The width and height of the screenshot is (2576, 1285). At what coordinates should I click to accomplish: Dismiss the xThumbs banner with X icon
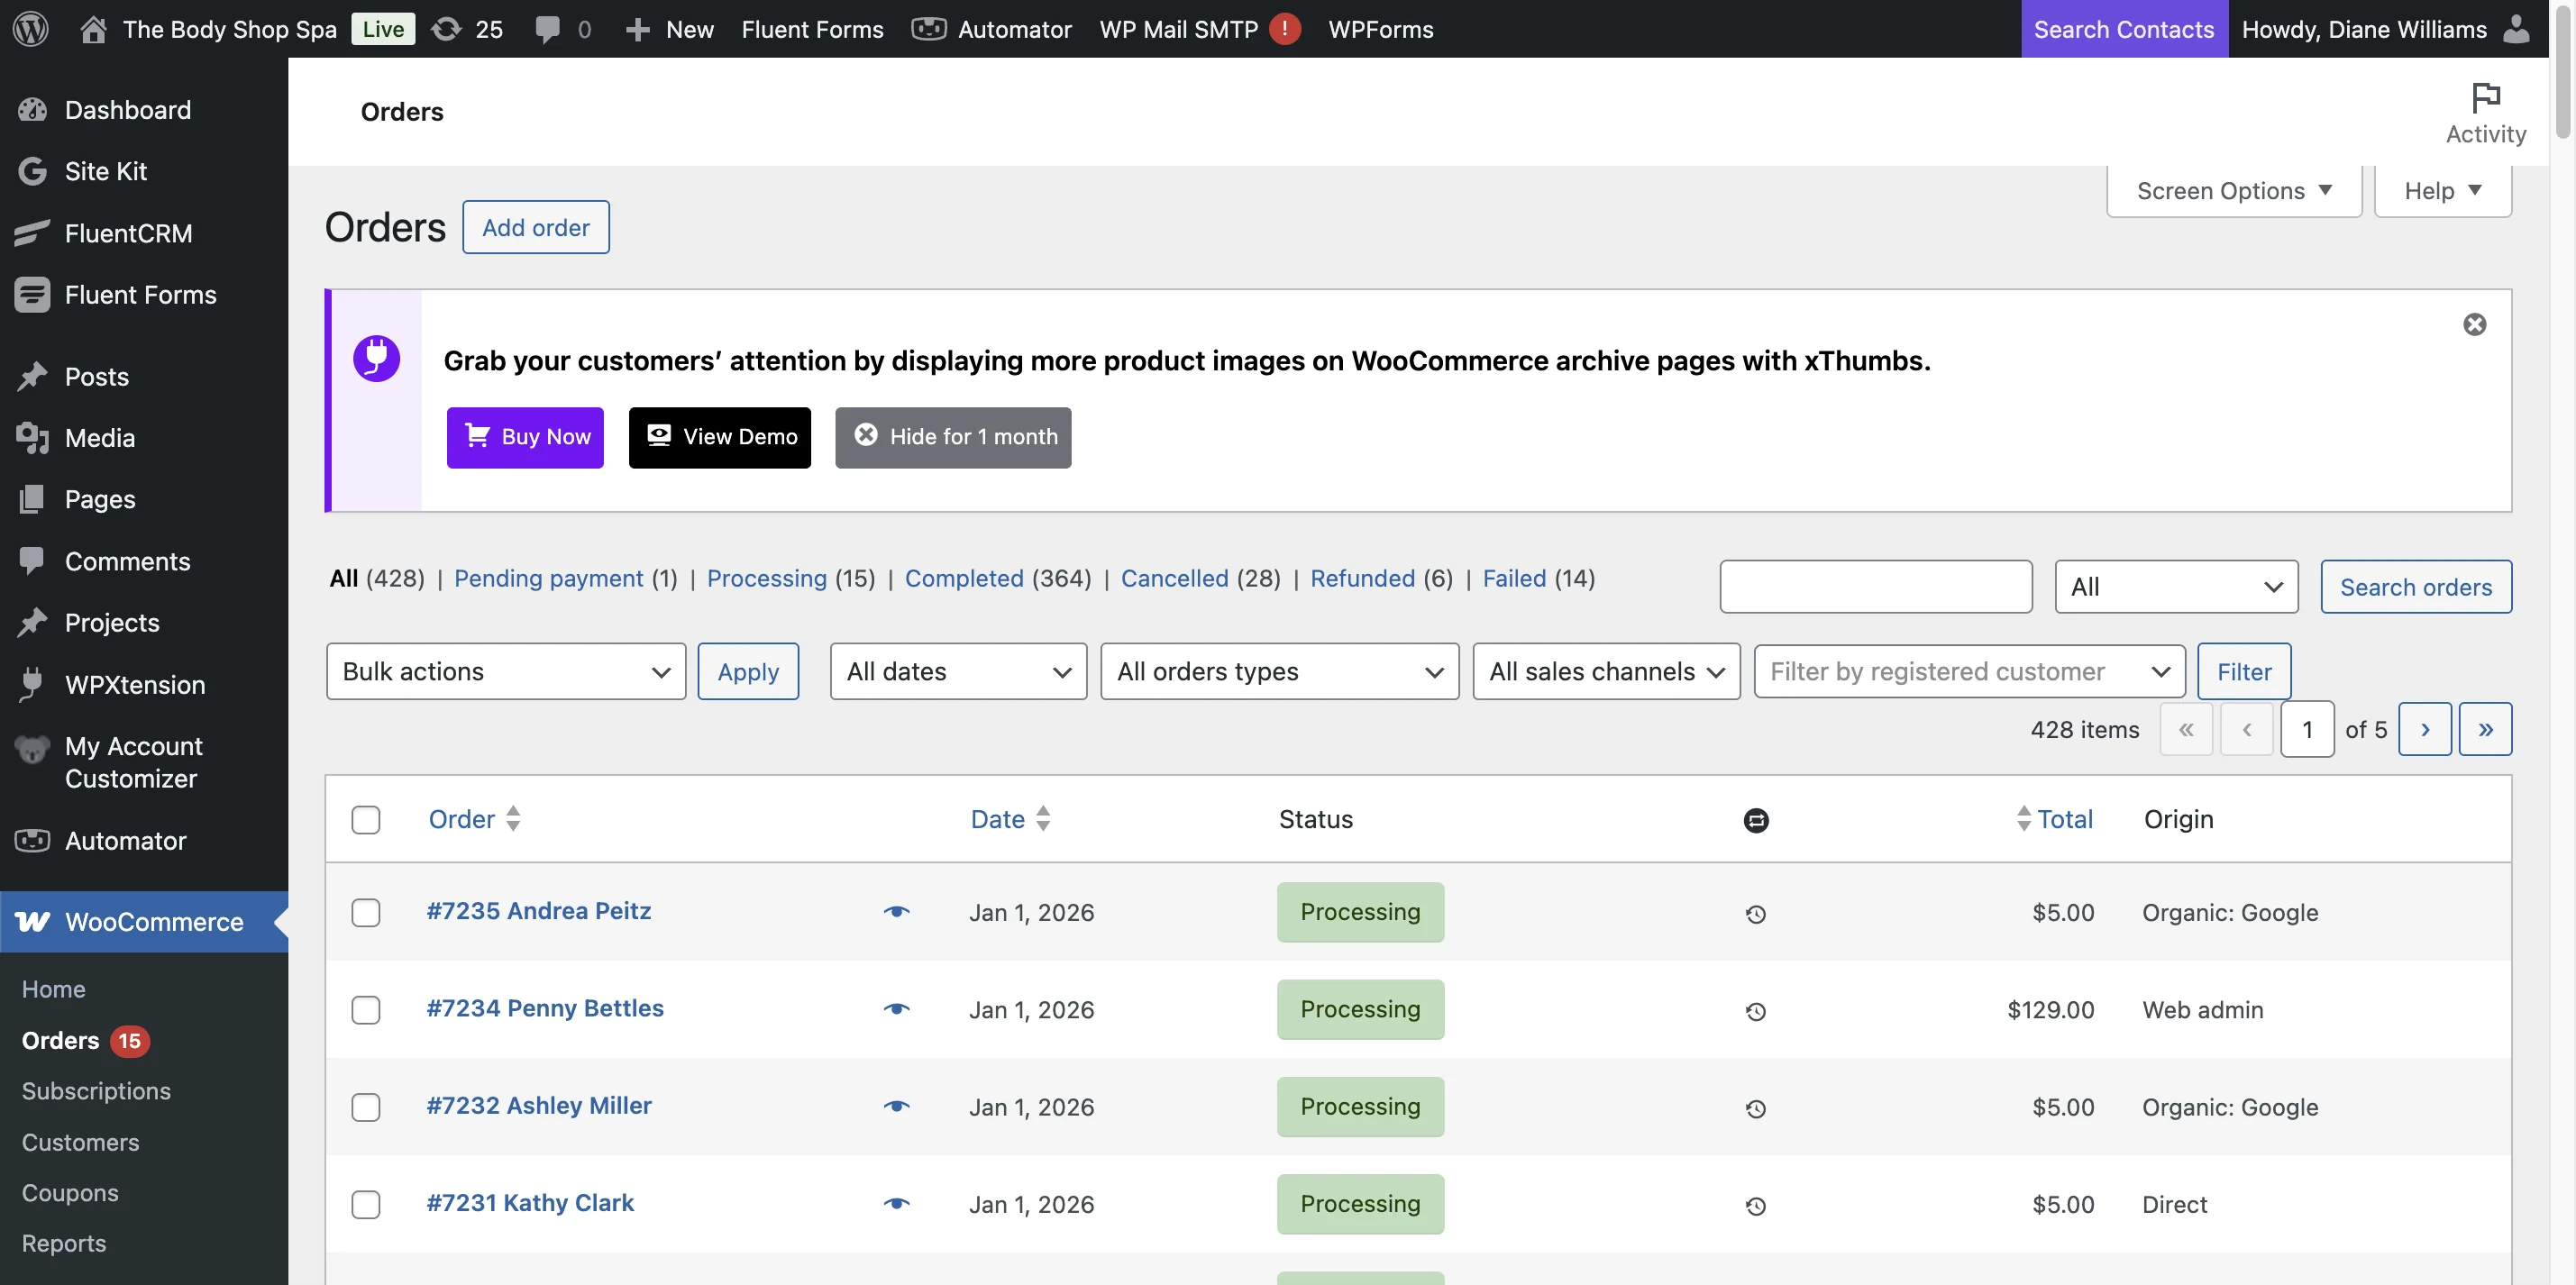(x=2474, y=324)
